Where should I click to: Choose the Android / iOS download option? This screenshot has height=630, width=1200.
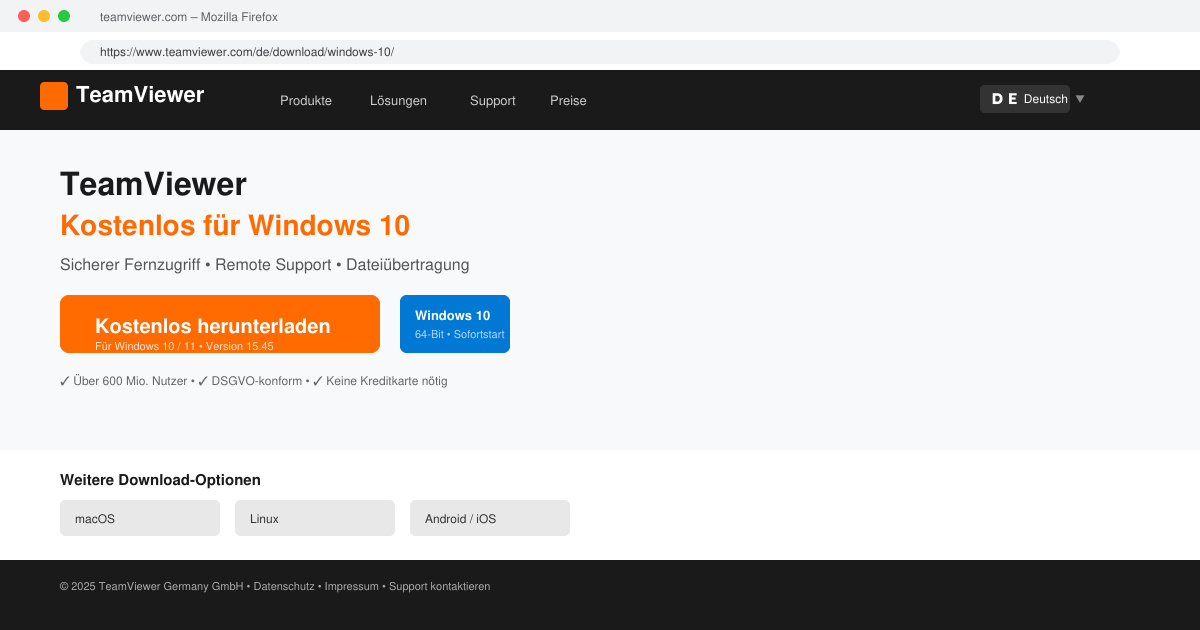[x=490, y=518]
